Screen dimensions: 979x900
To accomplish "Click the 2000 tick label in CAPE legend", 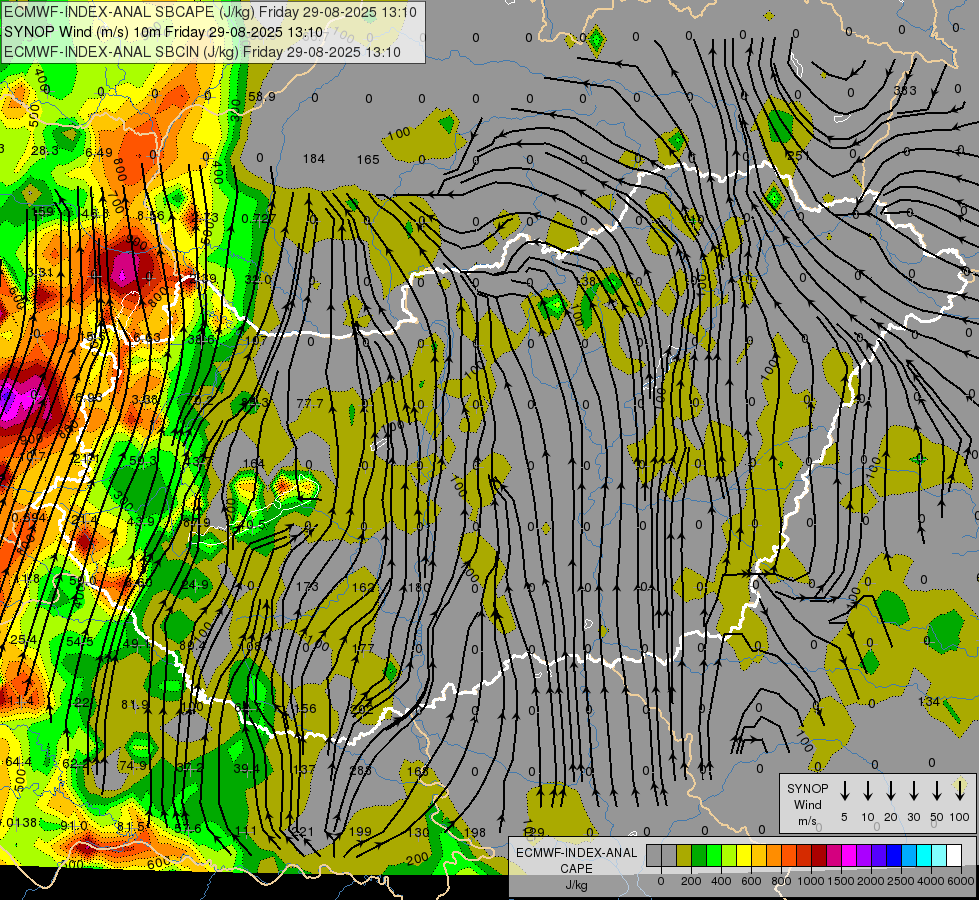I will (x=871, y=881).
